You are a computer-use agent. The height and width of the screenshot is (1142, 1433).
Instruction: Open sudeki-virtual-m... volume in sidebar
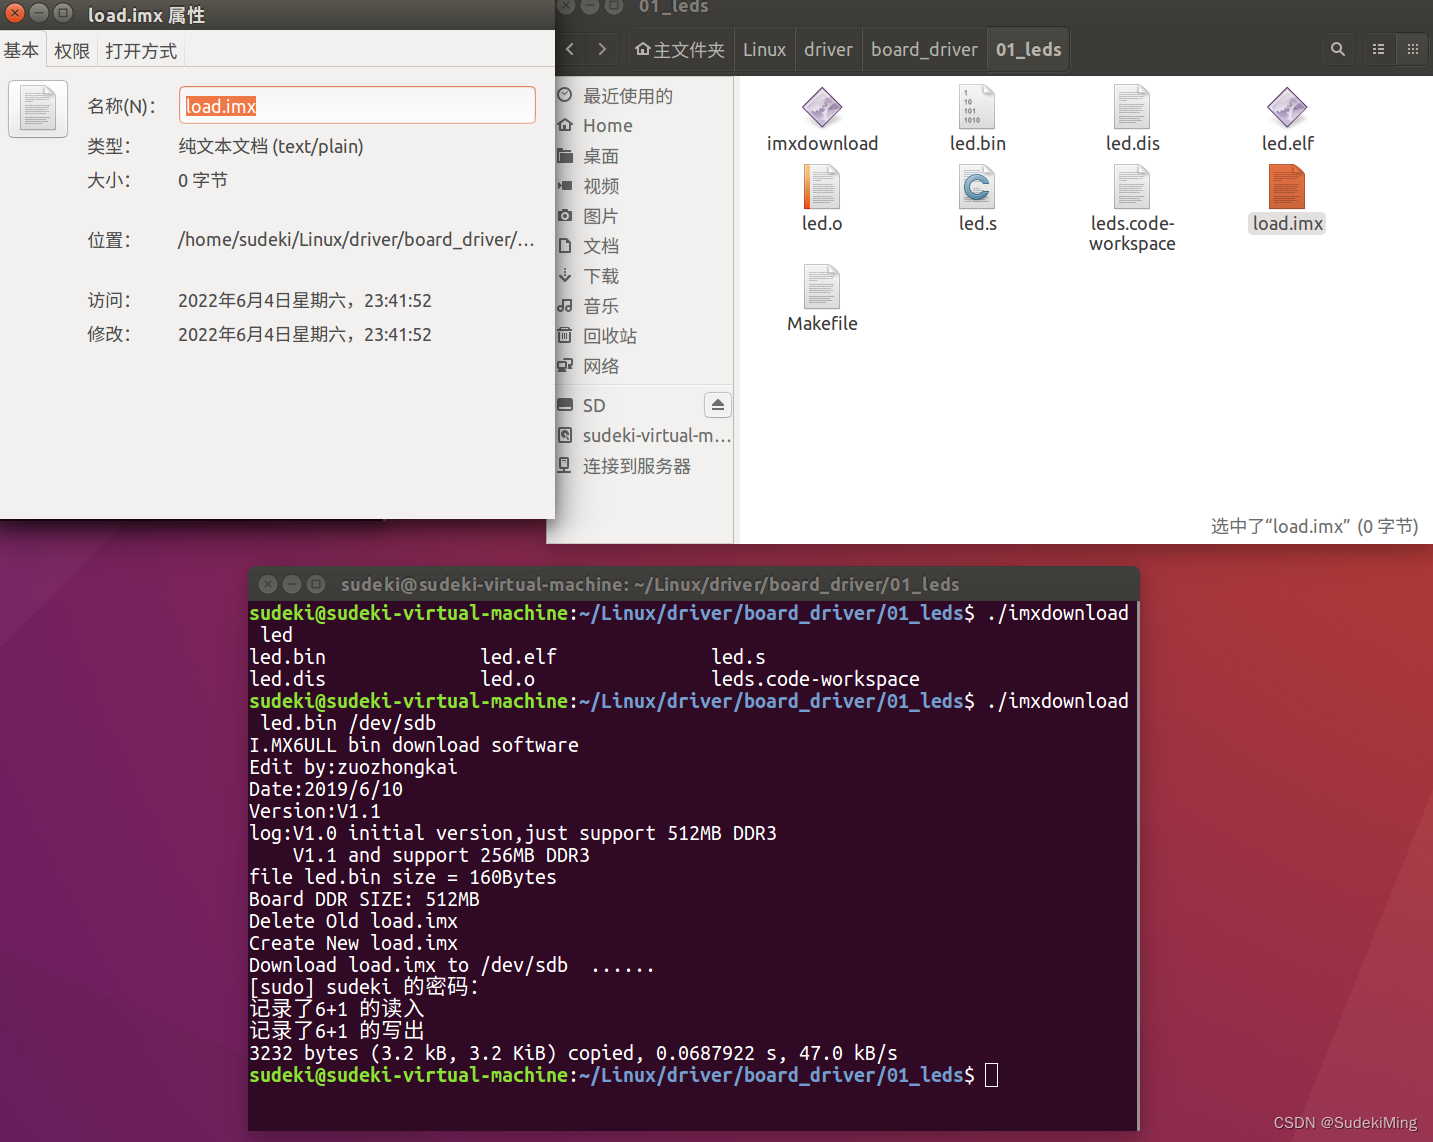[x=657, y=436]
